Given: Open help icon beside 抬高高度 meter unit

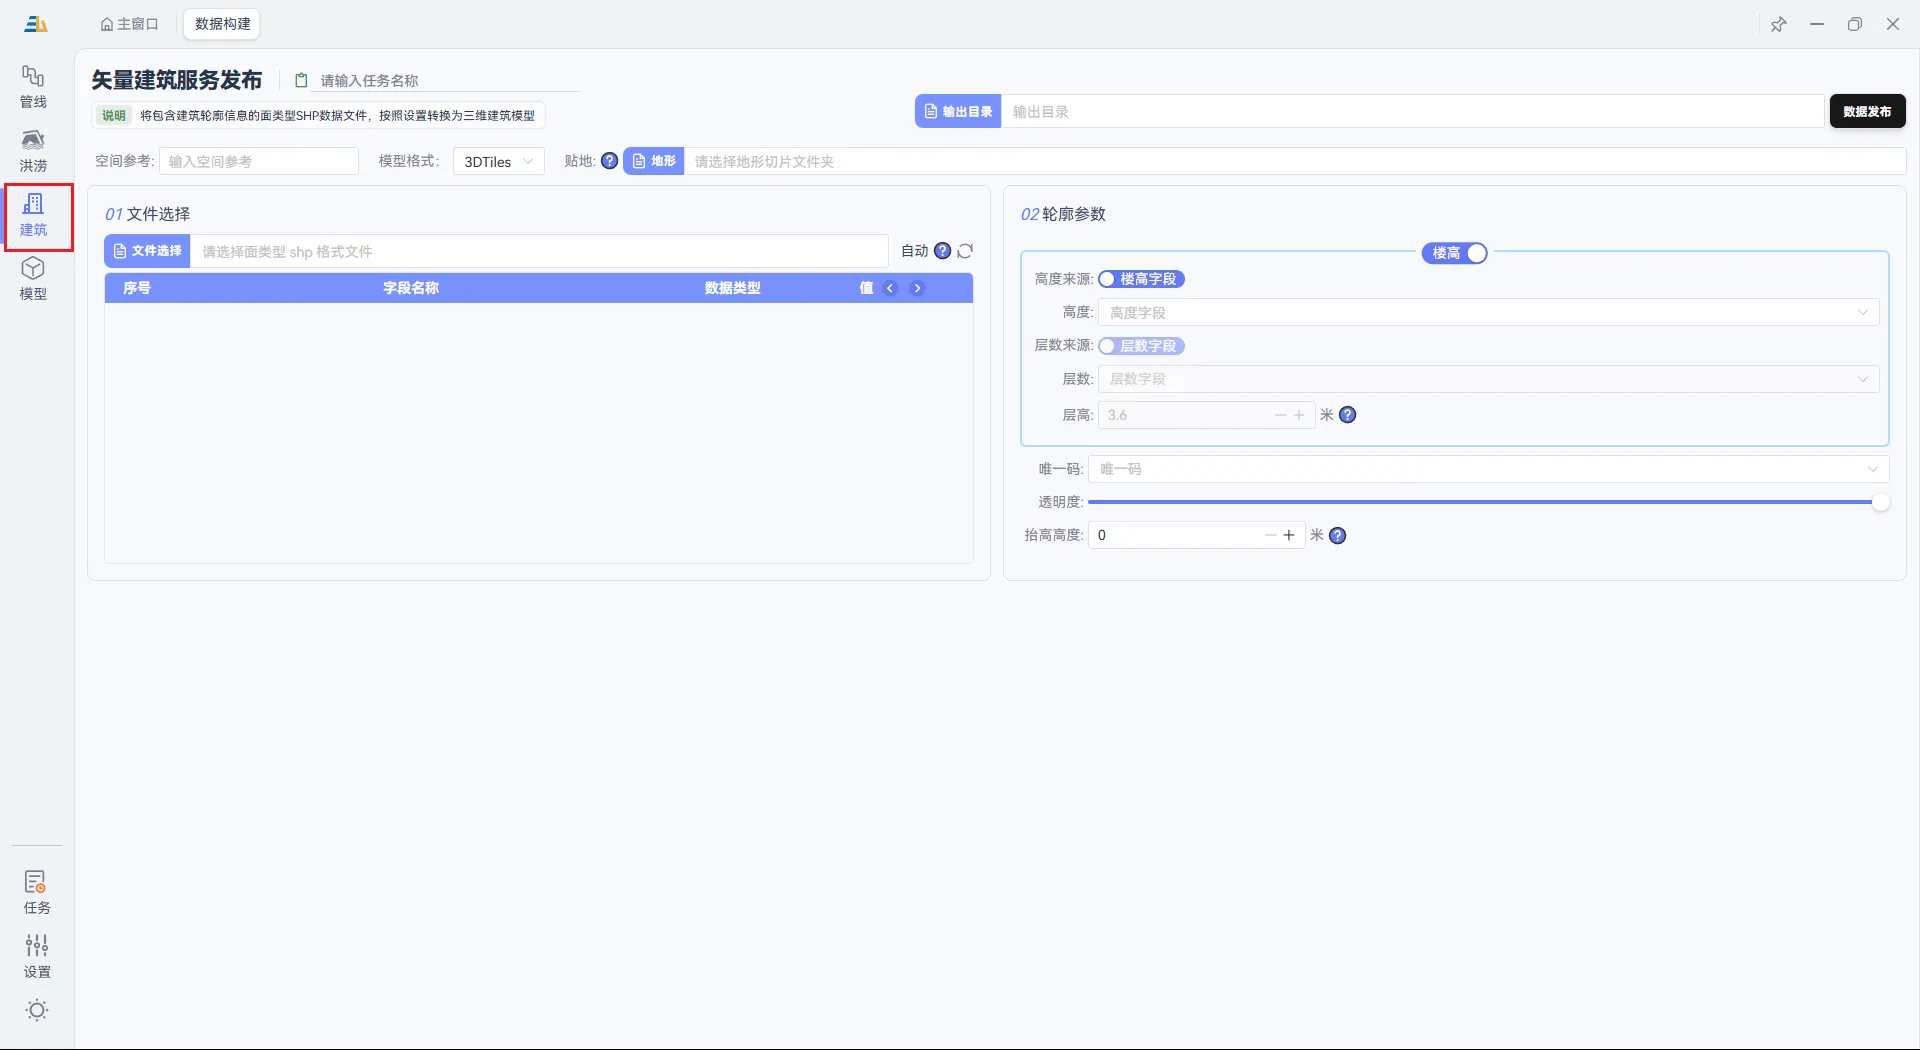Looking at the screenshot, I should pos(1338,535).
